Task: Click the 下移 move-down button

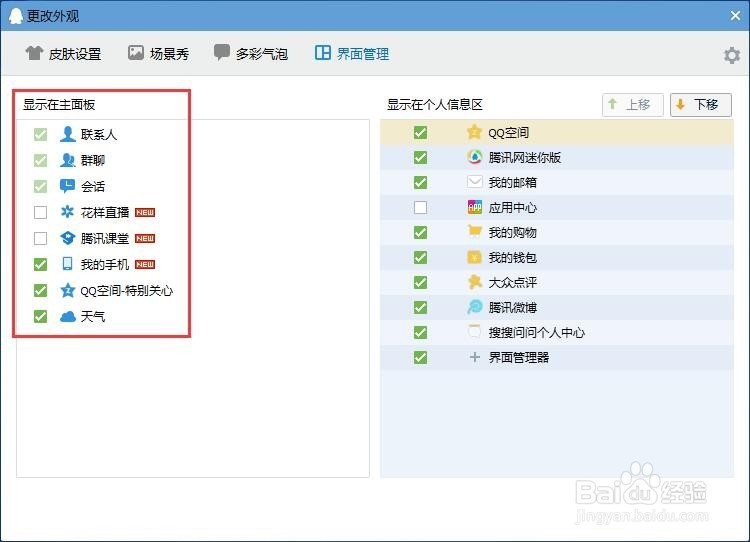Action: pyautogui.click(x=701, y=105)
